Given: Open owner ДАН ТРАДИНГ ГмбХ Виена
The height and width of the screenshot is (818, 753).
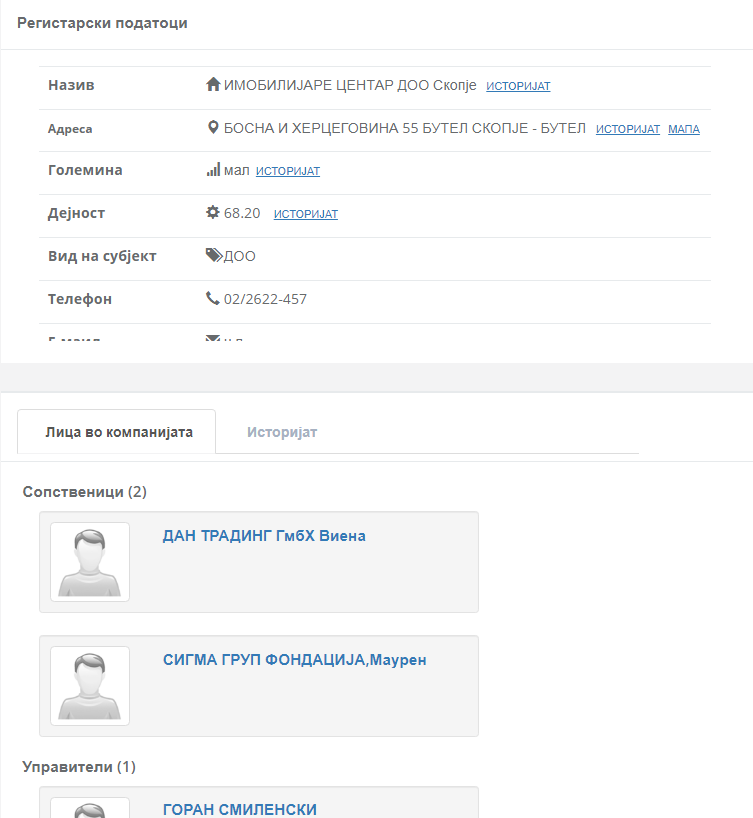Looking at the screenshot, I should [x=264, y=536].
